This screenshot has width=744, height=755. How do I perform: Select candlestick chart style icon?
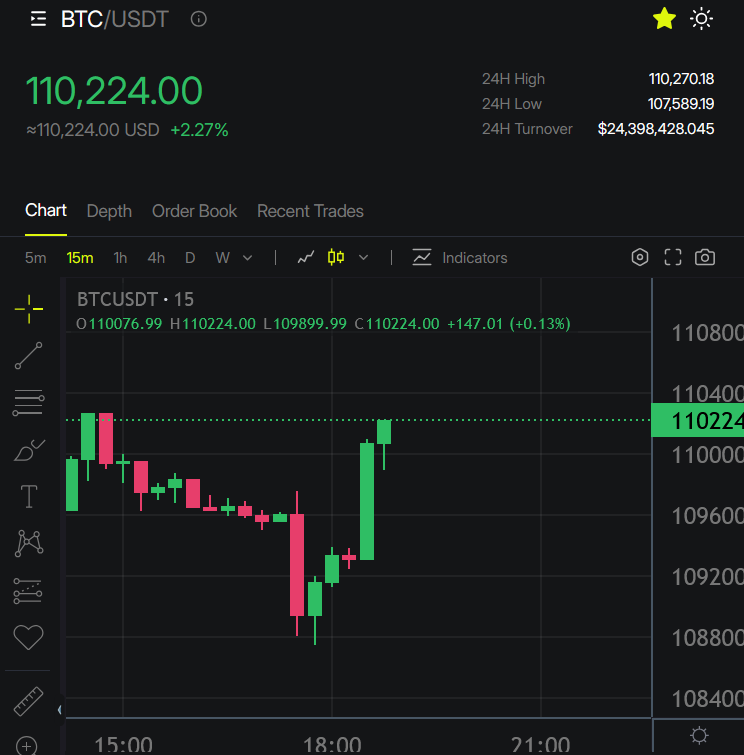pyautogui.click(x=336, y=257)
